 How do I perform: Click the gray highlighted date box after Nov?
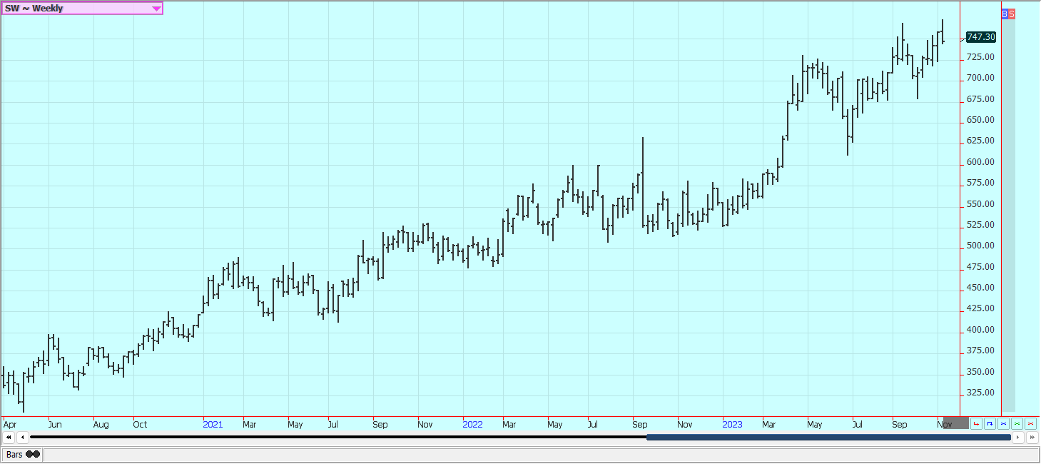pos(956,423)
